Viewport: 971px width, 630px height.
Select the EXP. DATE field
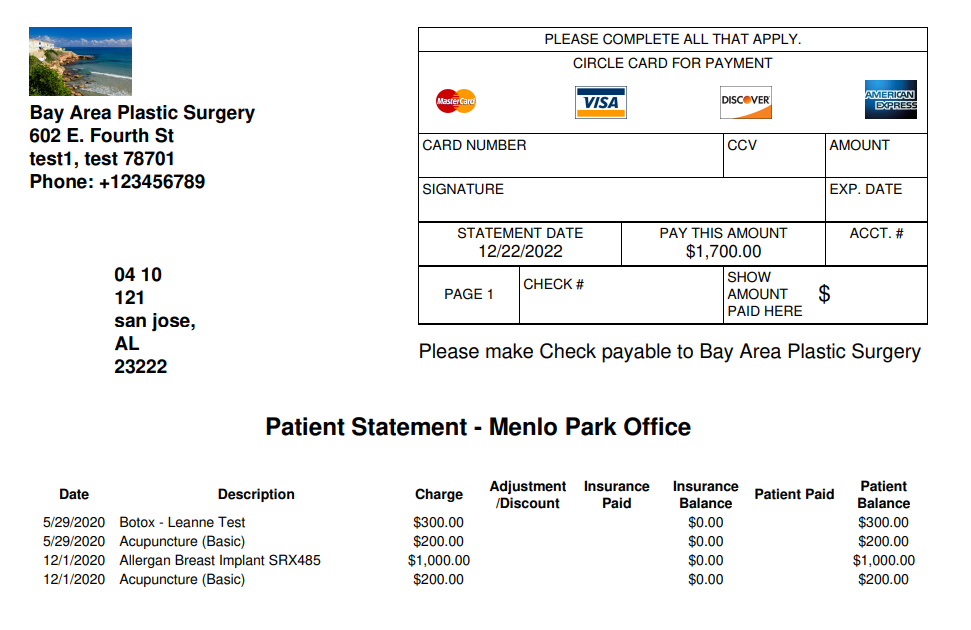[x=876, y=199]
